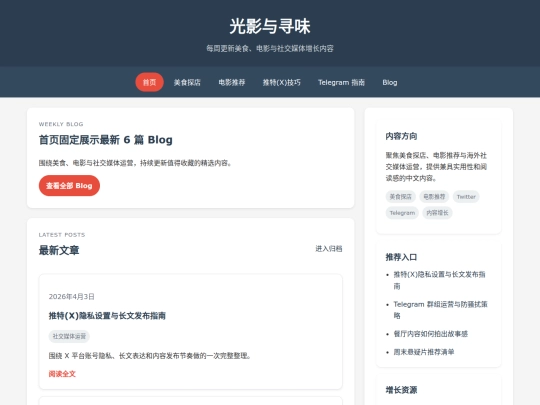Image resolution: width=540 pixels, height=405 pixels.
Task: Open post title 推特(X)隐私设置与长文发布指南 in the card
Action: [x=107, y=315]
